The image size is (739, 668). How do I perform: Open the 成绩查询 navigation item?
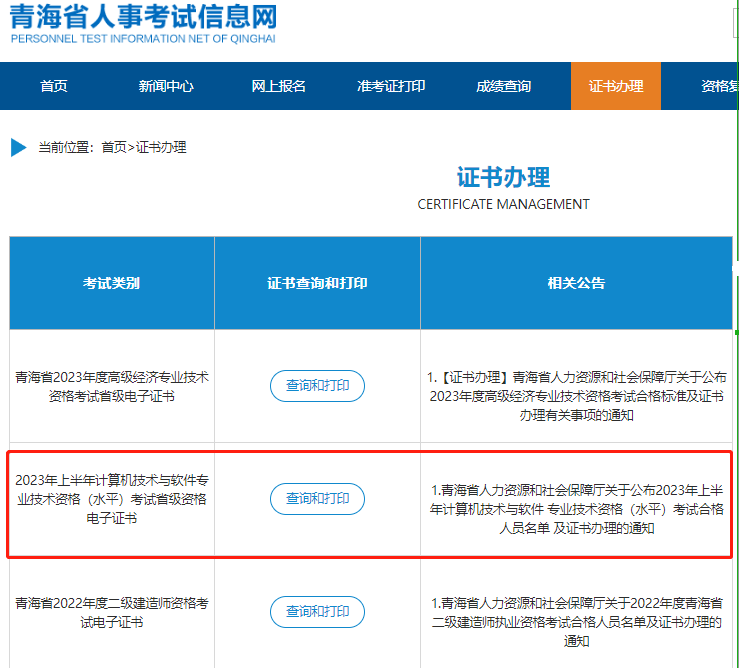[504, 86]
